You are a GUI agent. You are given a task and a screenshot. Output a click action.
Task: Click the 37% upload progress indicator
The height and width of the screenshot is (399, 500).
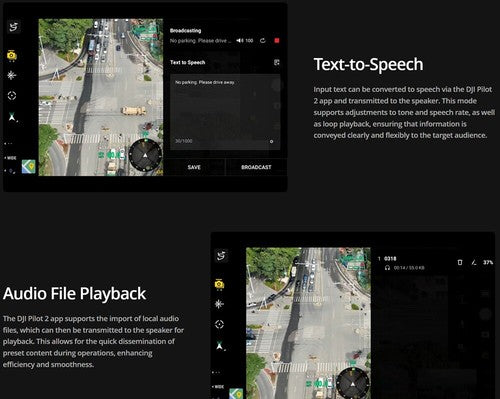tap(488, 262)
